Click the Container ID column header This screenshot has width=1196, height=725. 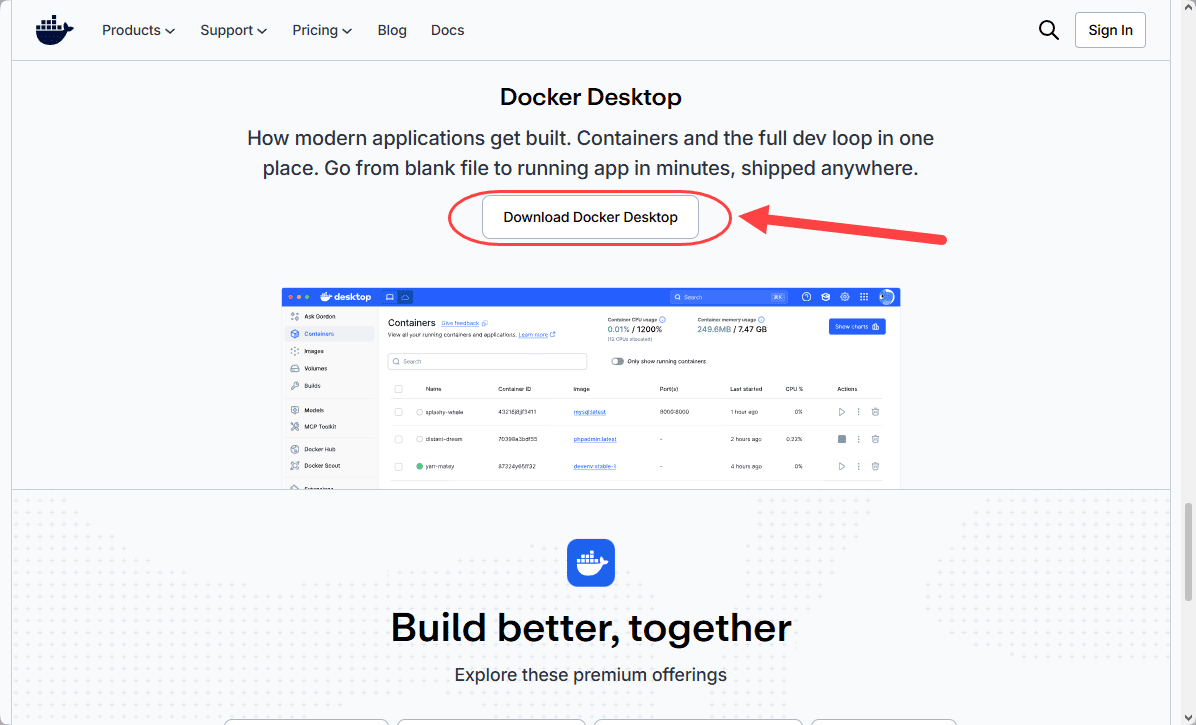(514, 390)
